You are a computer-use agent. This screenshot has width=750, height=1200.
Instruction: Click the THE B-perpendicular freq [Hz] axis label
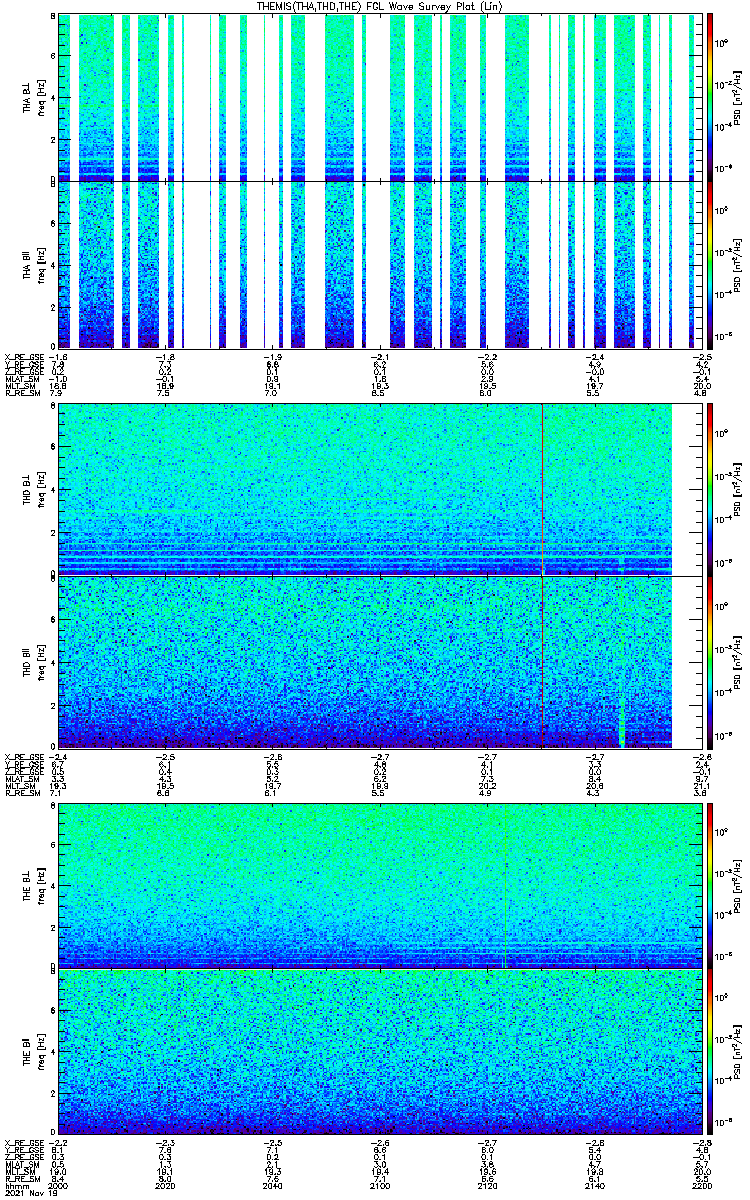pyautogui.click(x=40, y=885)
